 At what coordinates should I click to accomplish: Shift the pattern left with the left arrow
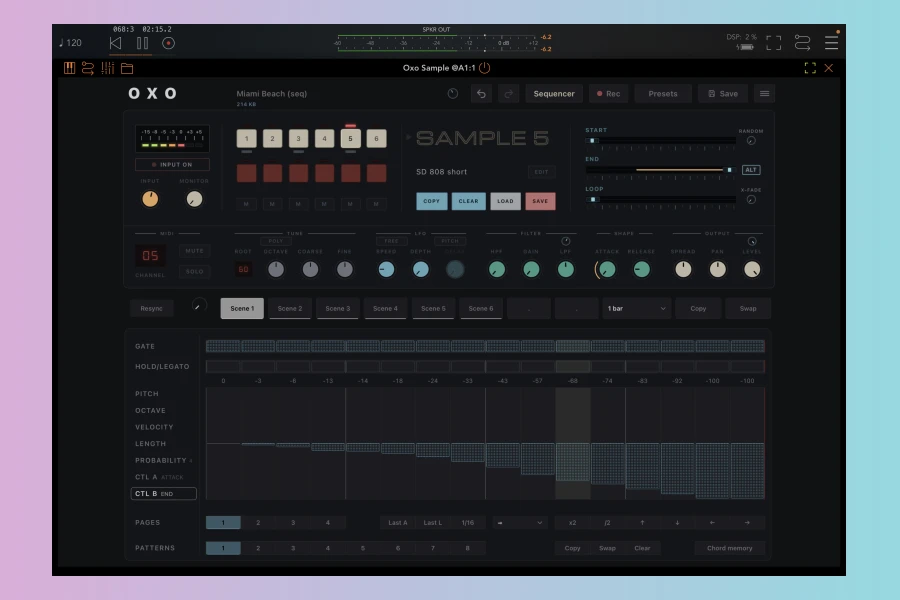712,522
